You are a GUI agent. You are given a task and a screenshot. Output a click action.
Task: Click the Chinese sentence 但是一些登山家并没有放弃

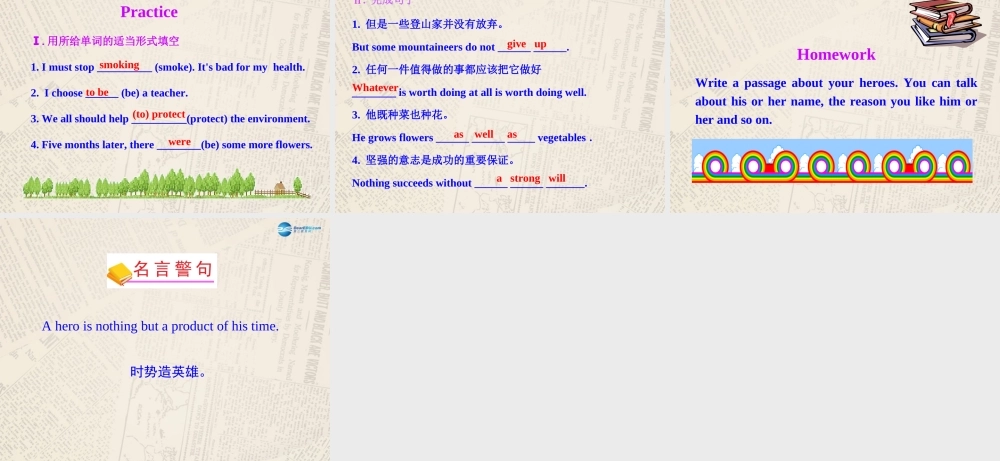428,24
